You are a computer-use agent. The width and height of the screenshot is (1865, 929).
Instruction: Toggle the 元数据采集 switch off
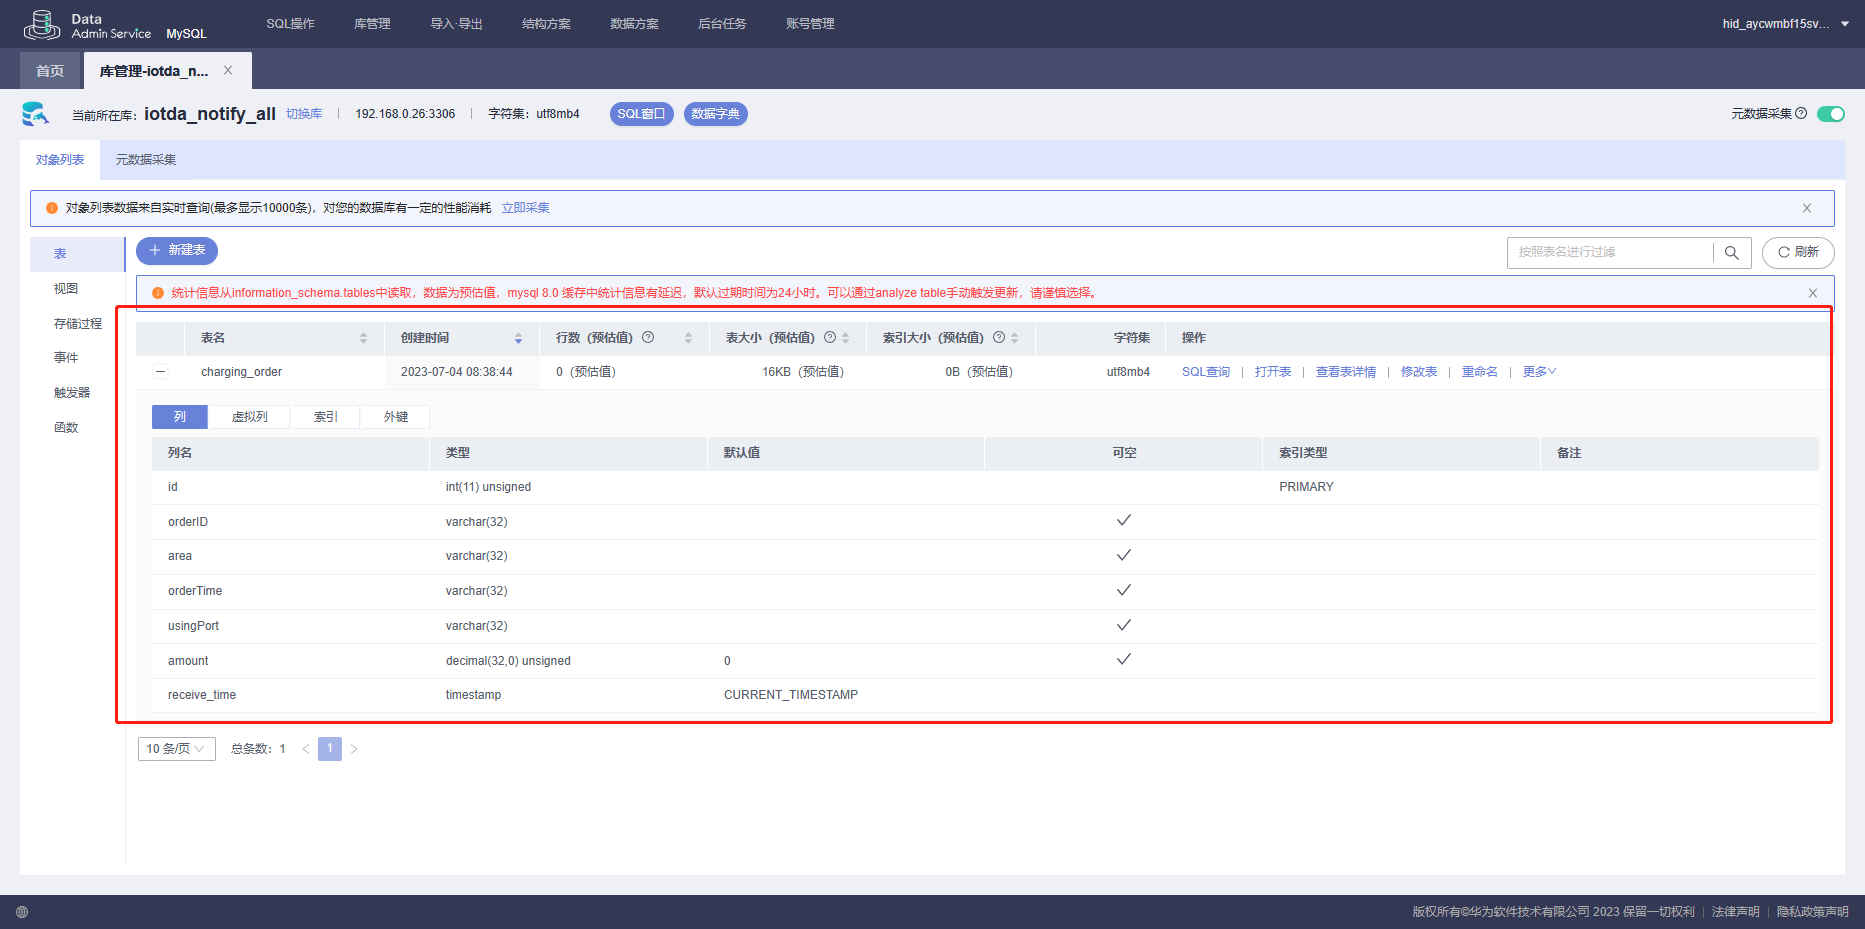[1831, 114]
